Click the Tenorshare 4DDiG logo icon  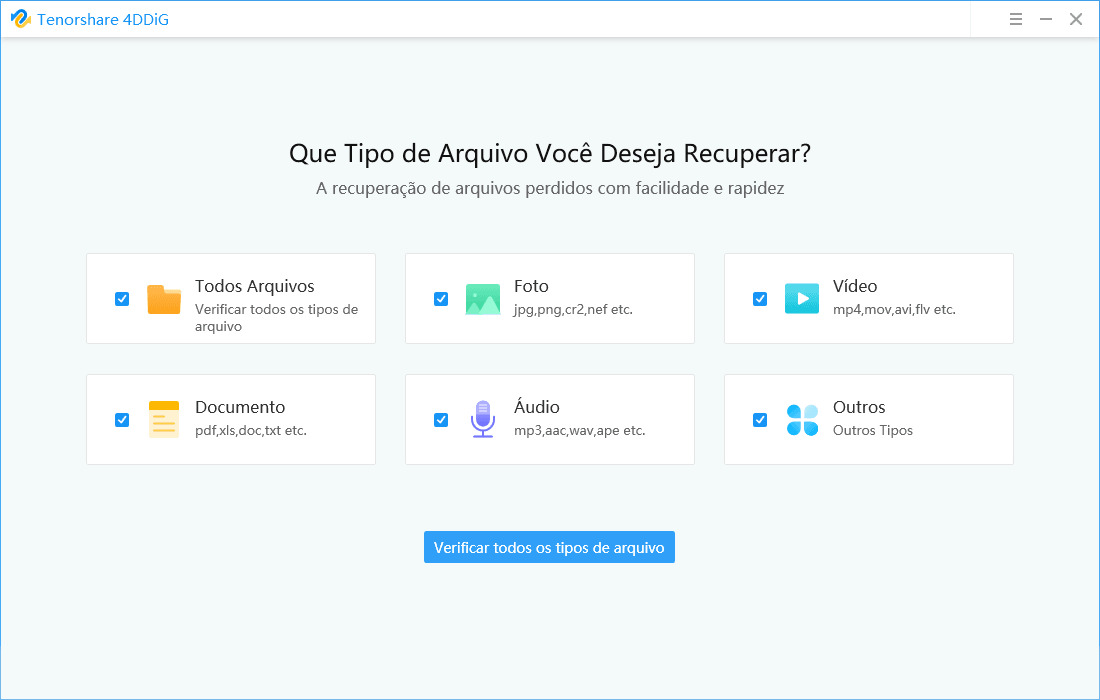(x=20, y=19)
